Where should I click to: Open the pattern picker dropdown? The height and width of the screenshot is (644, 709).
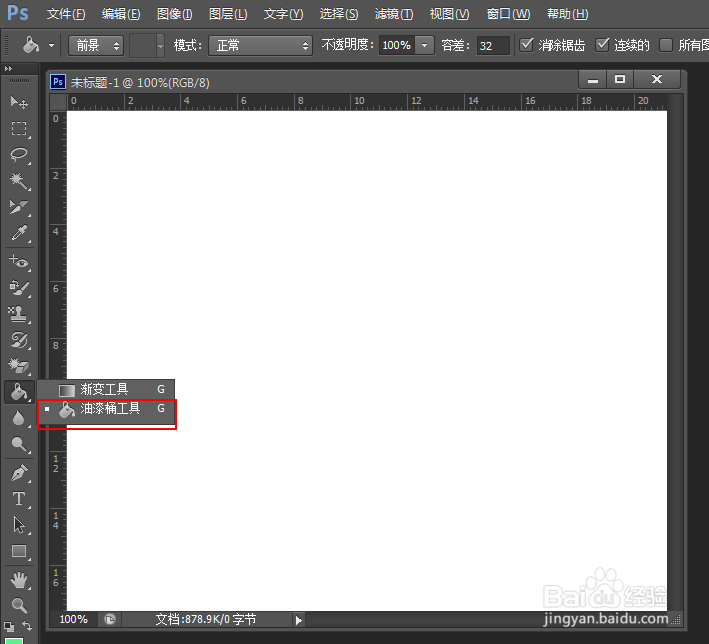(160, 45)
